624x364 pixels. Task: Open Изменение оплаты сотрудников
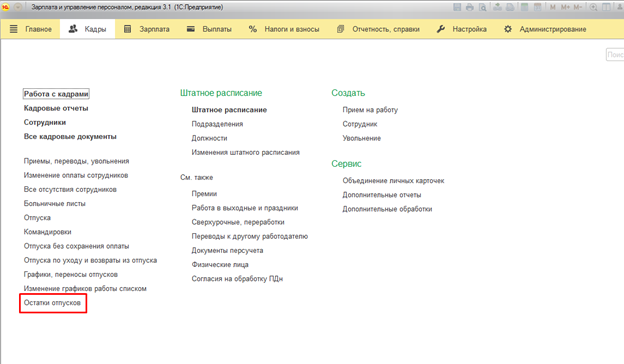point(76,175)
